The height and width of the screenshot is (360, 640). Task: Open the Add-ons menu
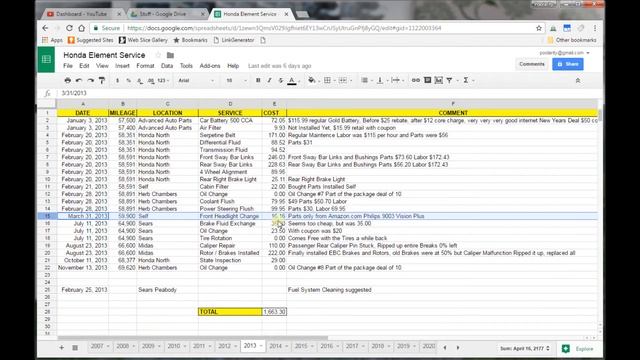click(x=210, y=66)
